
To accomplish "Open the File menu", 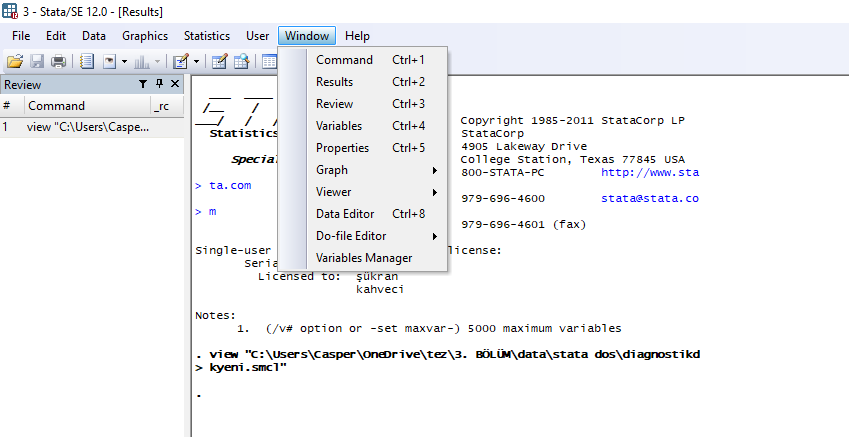I will (x=21, y=36).
